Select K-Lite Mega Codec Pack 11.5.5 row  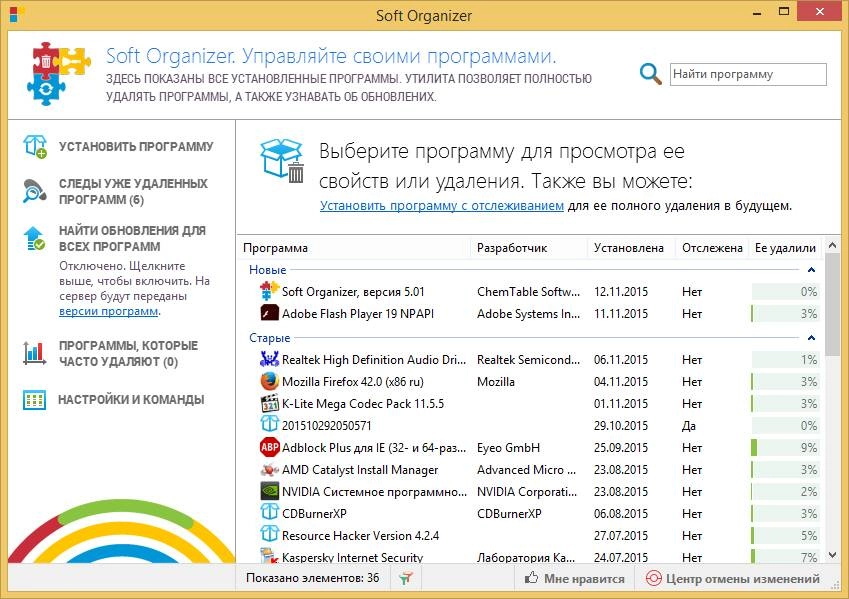(x=530, y=403)
